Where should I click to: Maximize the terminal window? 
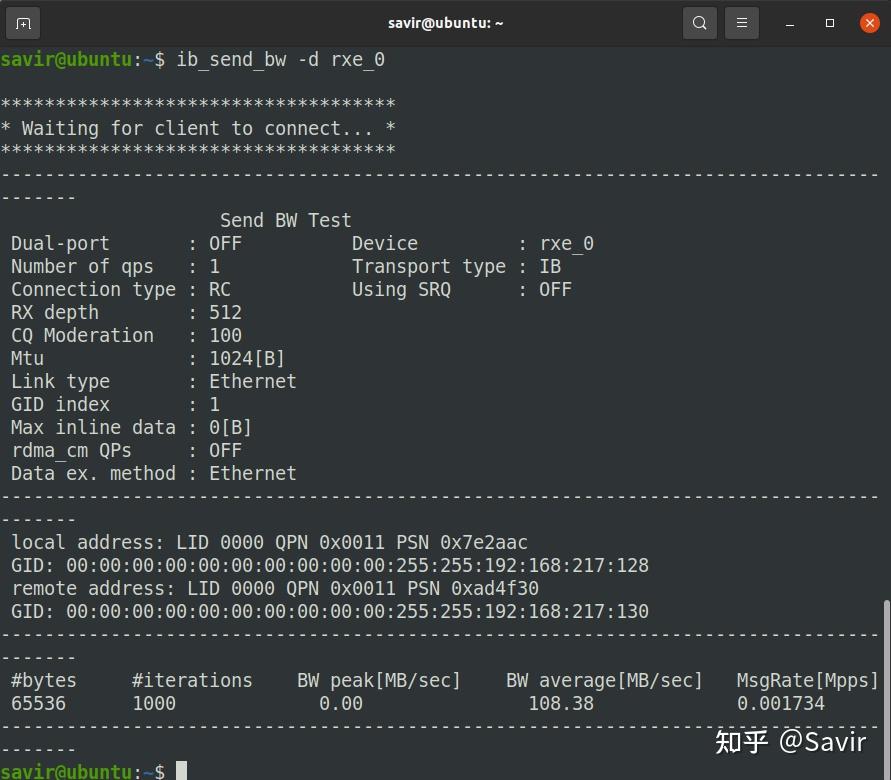coord(830,23)
